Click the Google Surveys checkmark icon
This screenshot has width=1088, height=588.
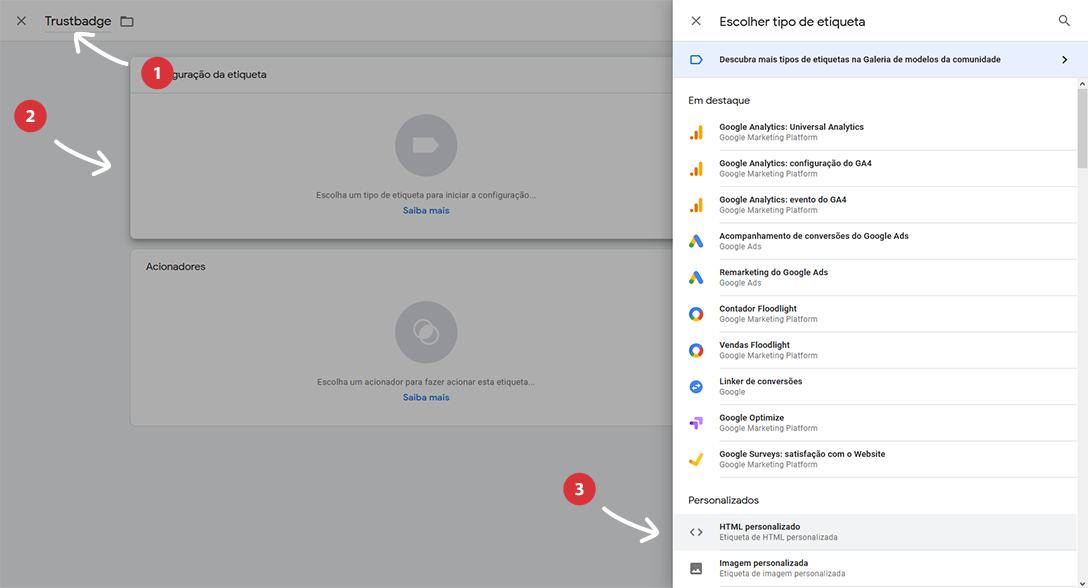click(696, 459)
